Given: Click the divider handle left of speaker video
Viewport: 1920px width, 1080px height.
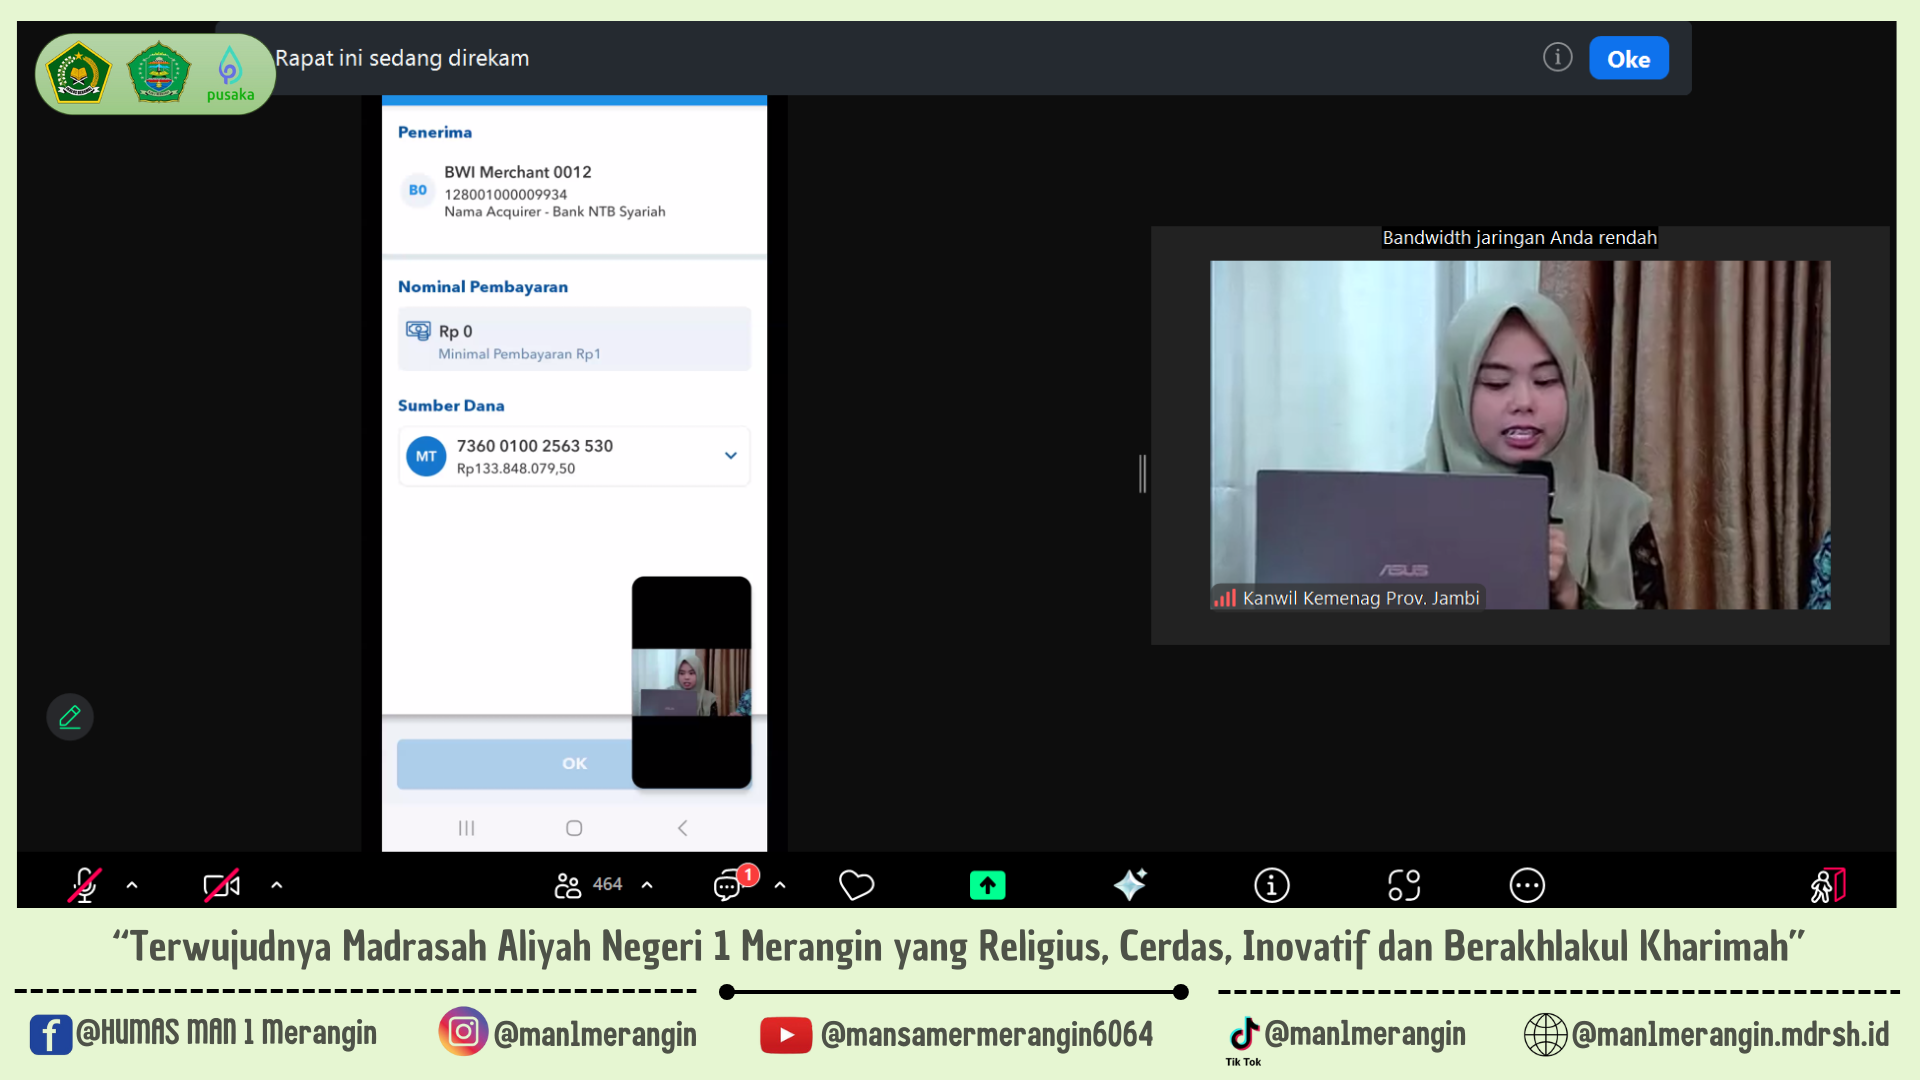Looking at the screenshot, I should 1142,473.
